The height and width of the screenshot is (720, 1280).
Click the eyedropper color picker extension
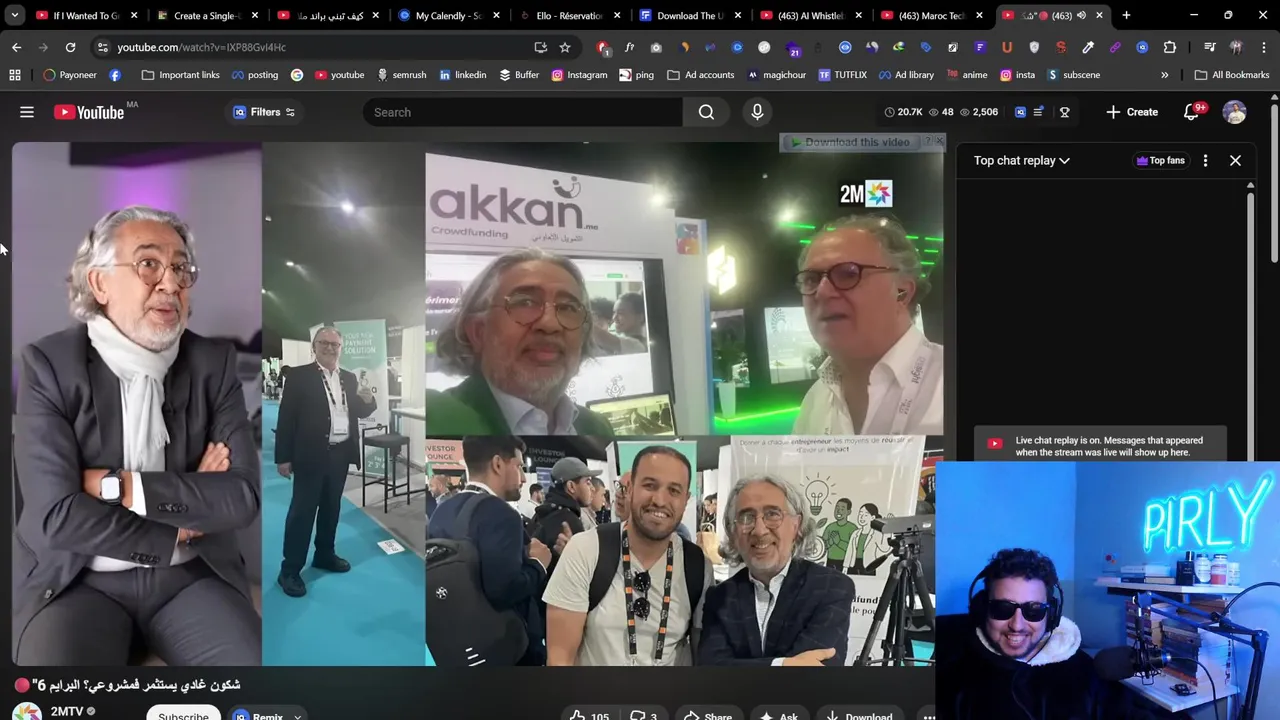(1088, 47)
